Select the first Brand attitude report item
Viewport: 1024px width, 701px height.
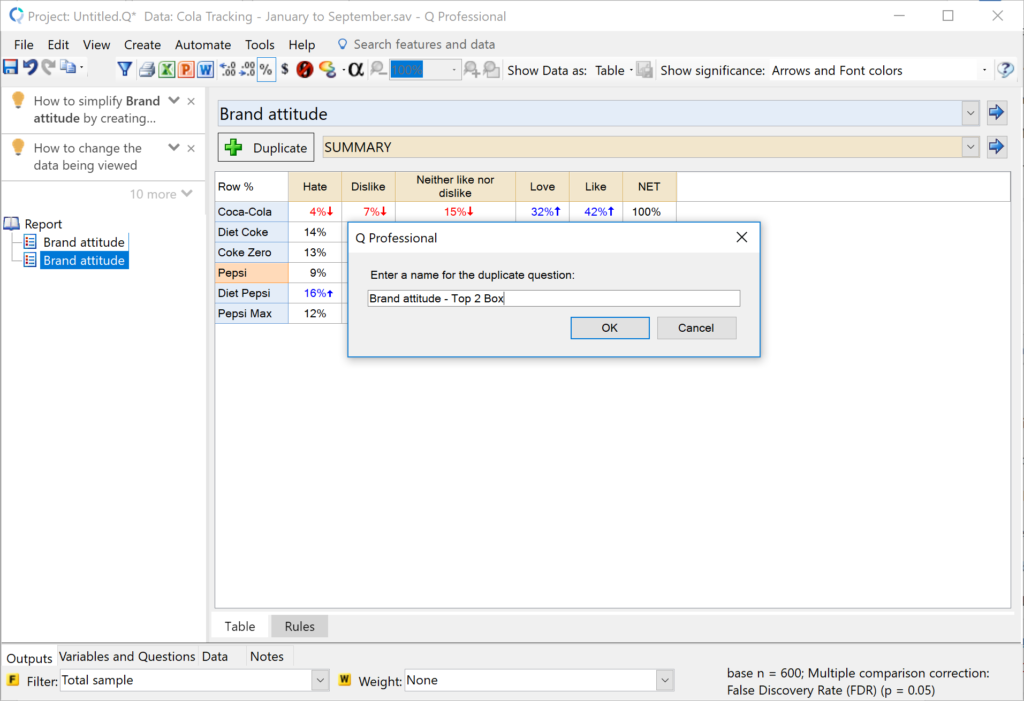pyautogui.click(x=84, y=242)
